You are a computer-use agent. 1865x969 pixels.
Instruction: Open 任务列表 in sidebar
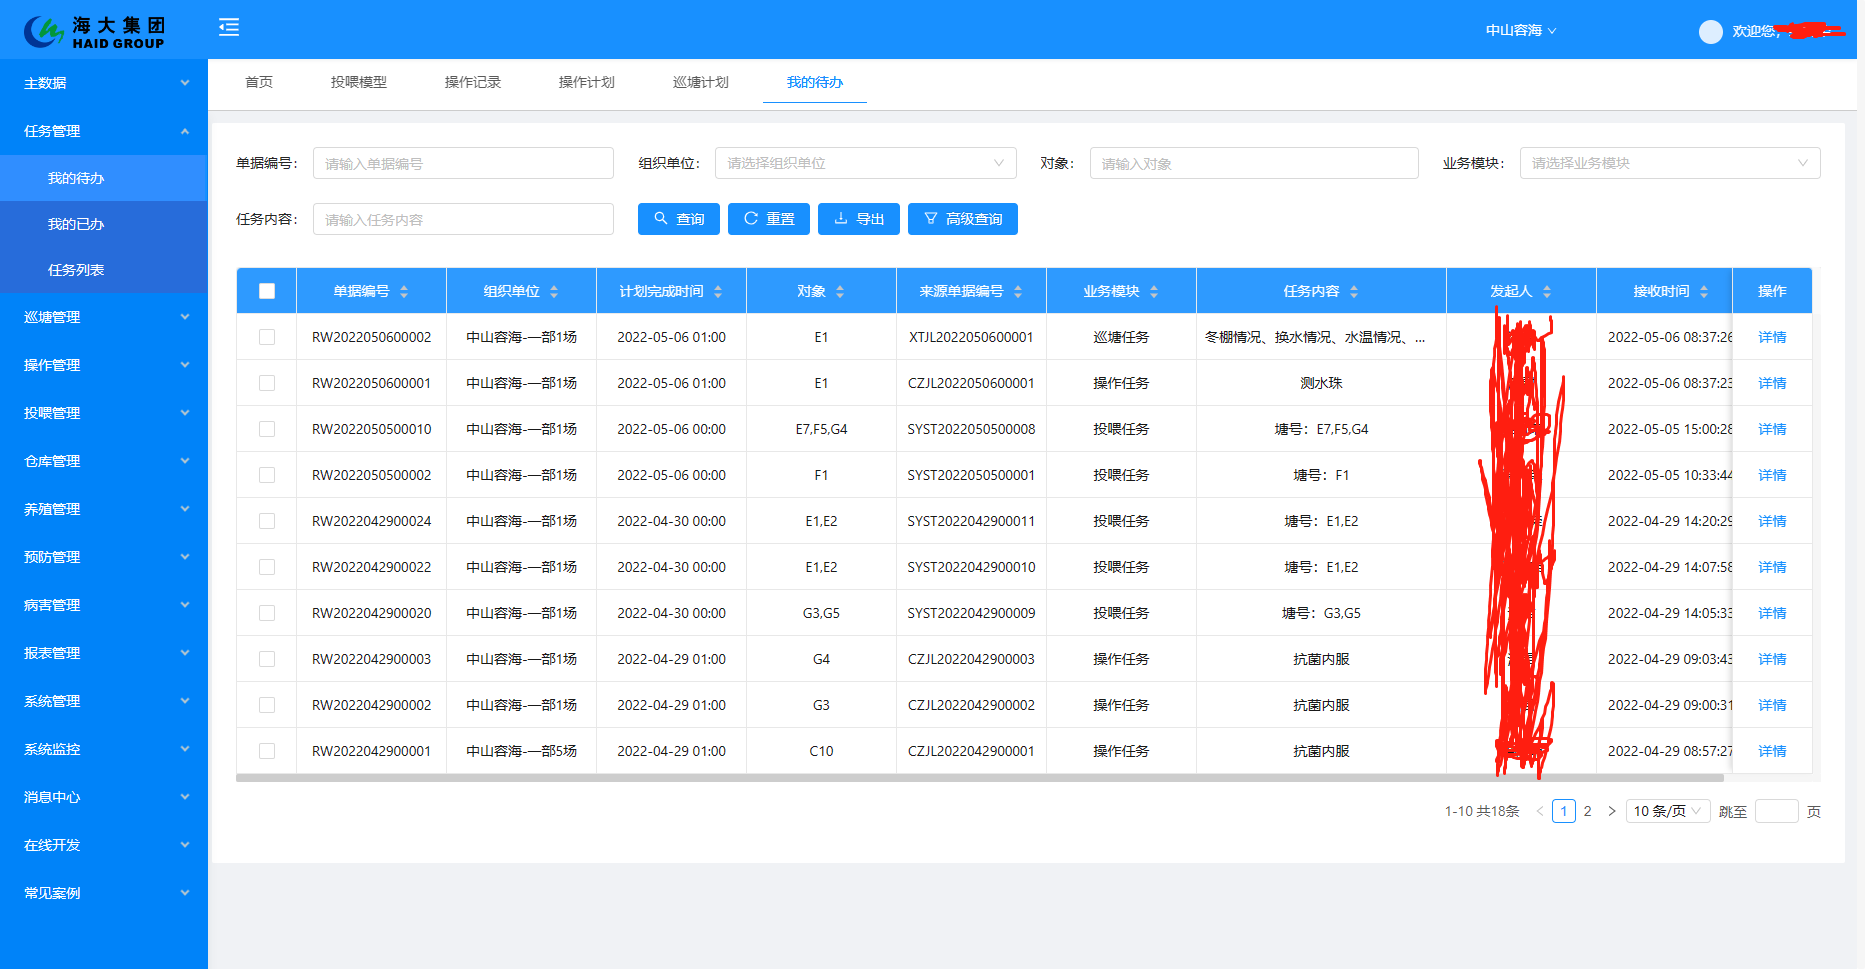tap(104, 270)
